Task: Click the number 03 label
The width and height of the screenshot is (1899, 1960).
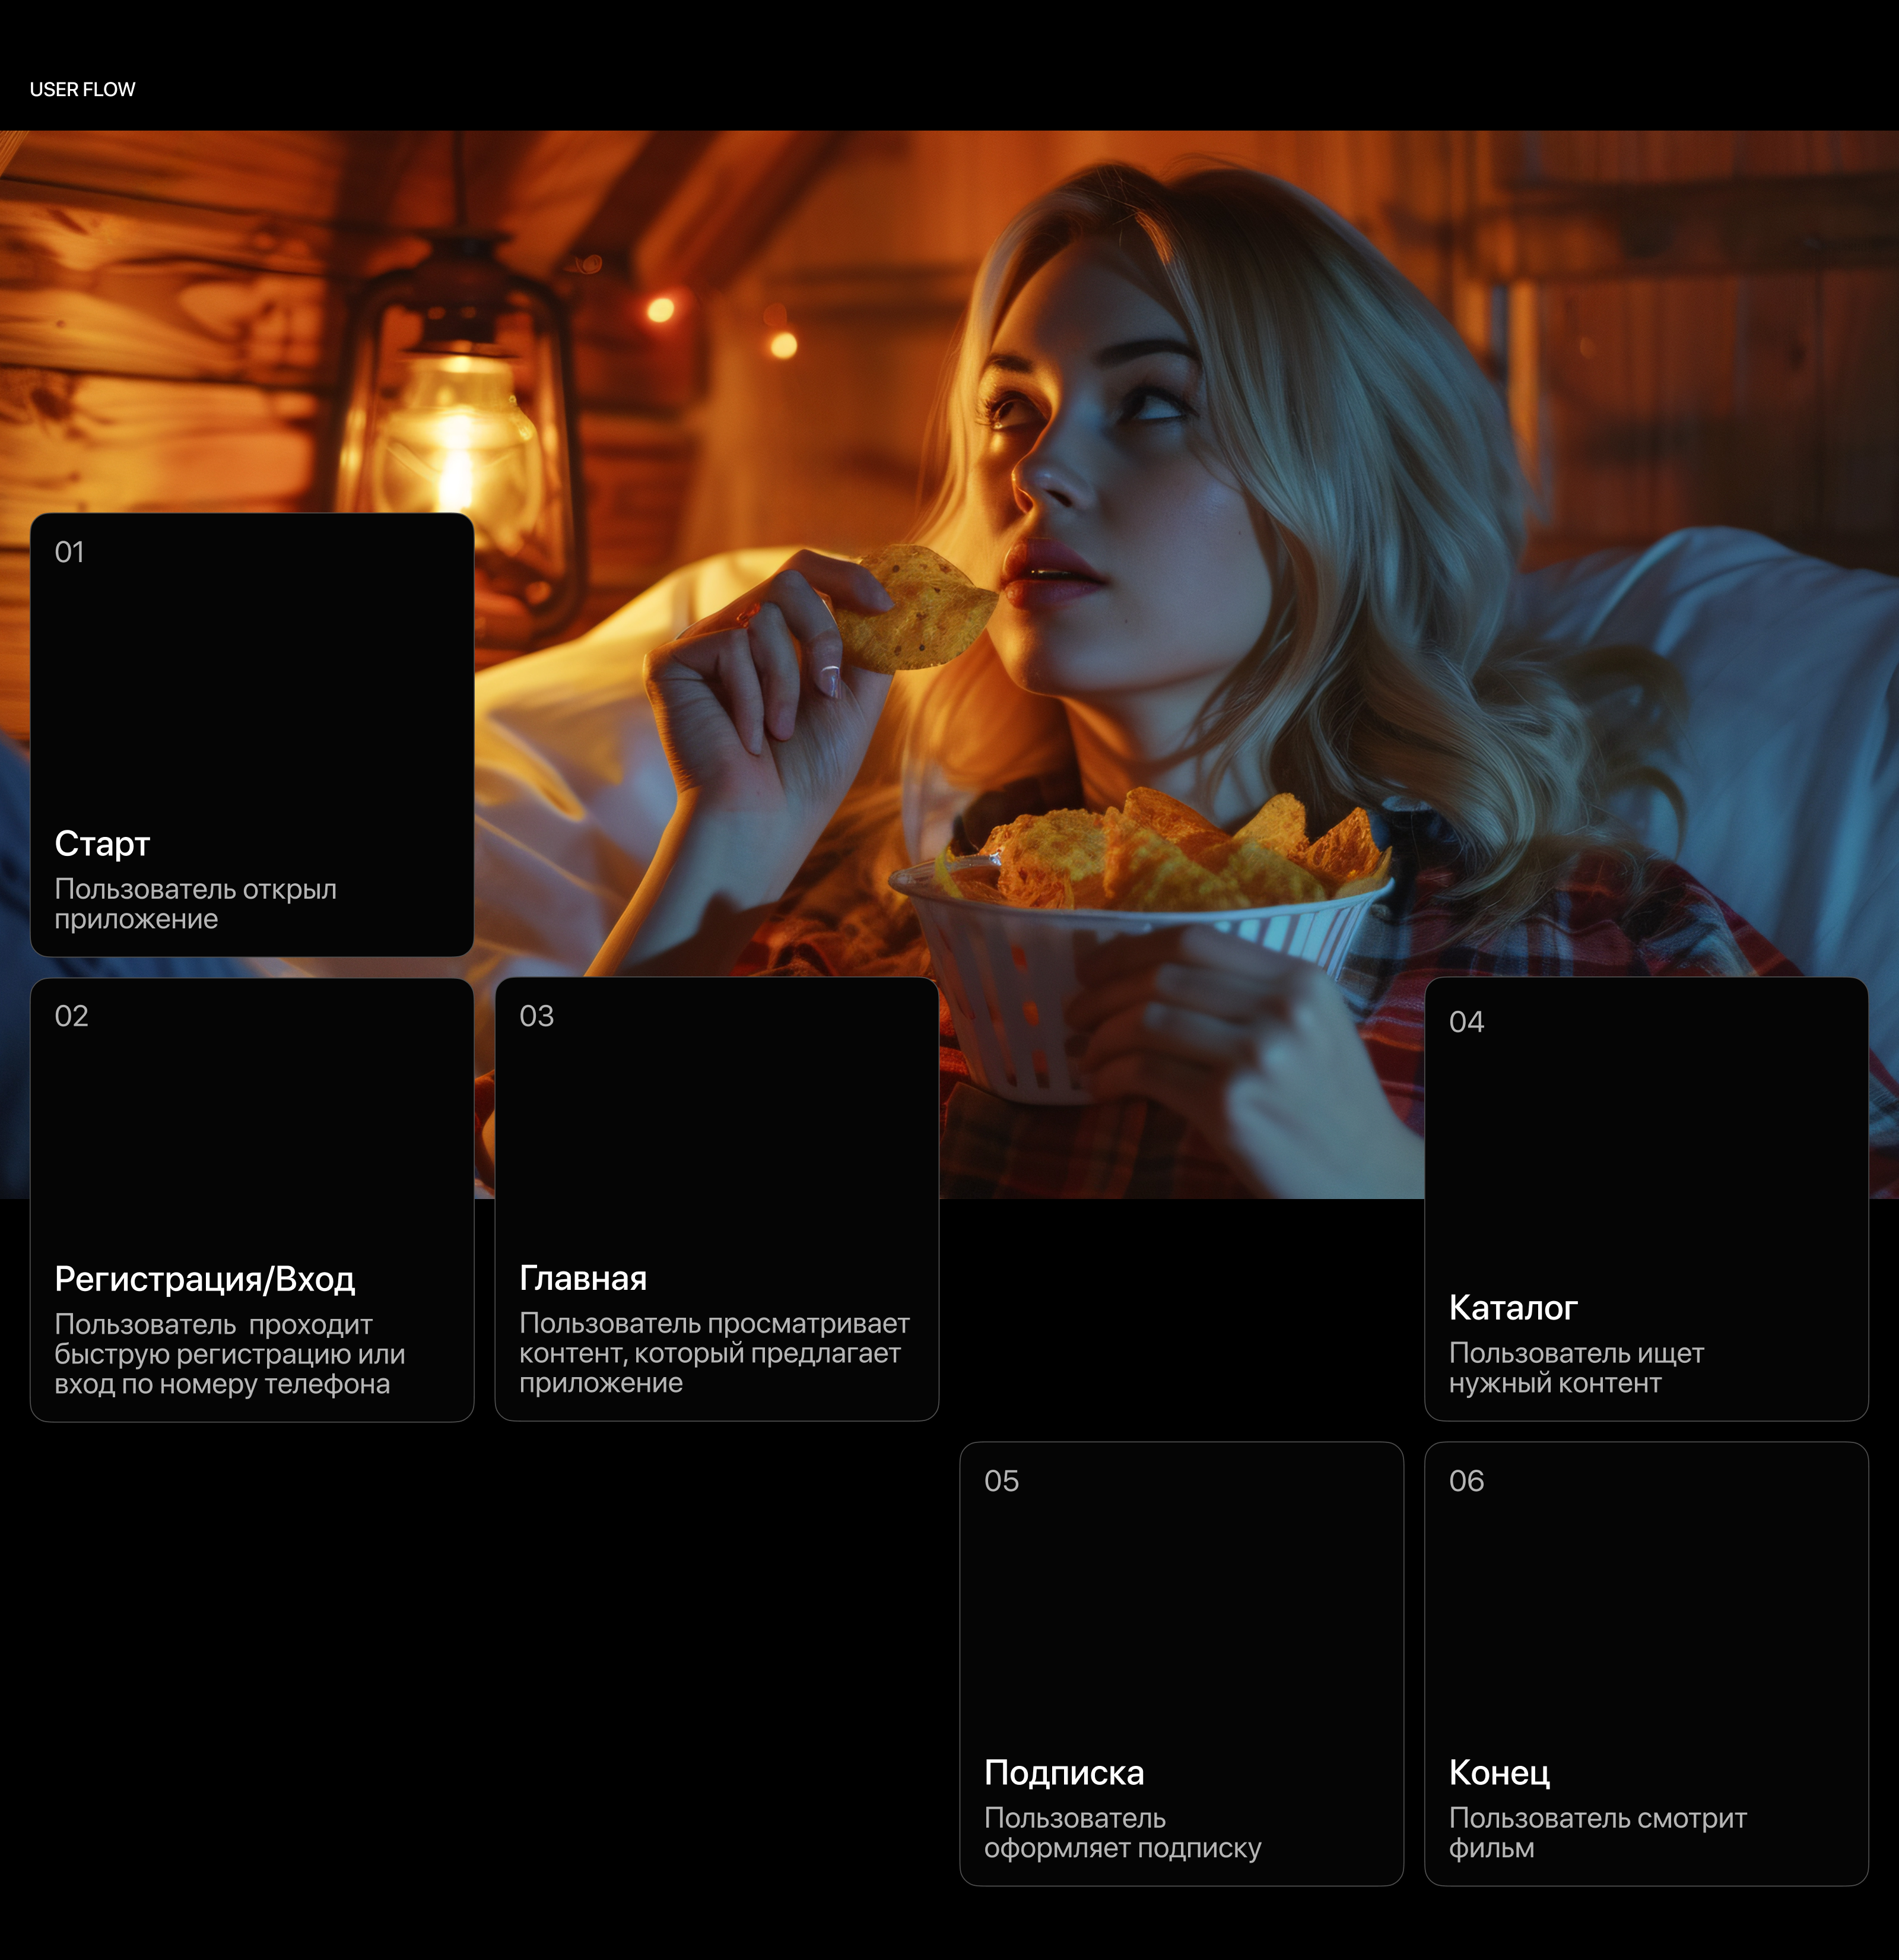Action: (536, 1016)
